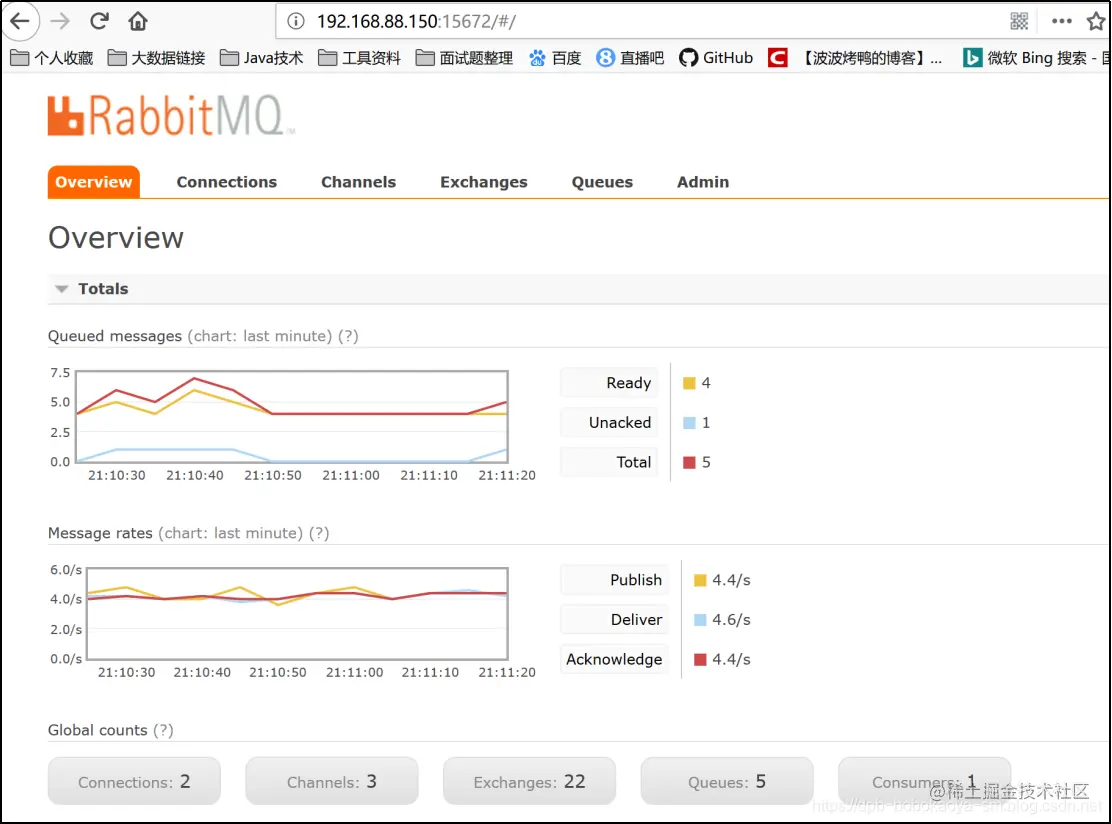Switch to the Channels tab
1112x824 pixels.
coord(359,182)
